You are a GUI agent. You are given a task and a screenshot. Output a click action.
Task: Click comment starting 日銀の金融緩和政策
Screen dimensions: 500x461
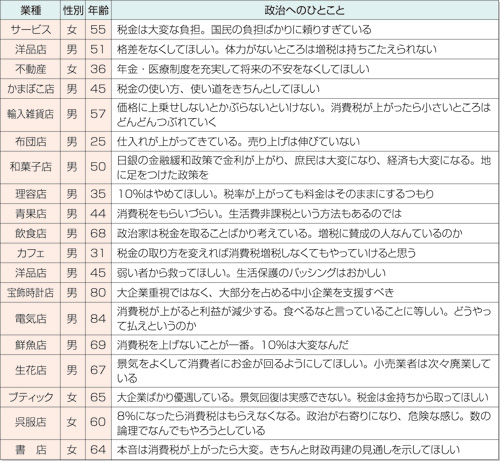[x=305, y=167]
